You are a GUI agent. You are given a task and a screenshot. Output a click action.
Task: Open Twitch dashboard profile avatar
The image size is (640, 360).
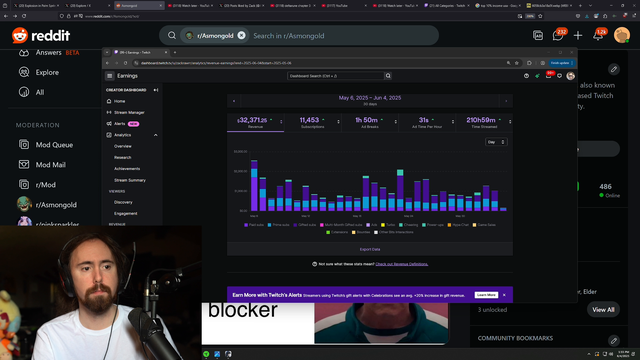(x=571, y=76)
